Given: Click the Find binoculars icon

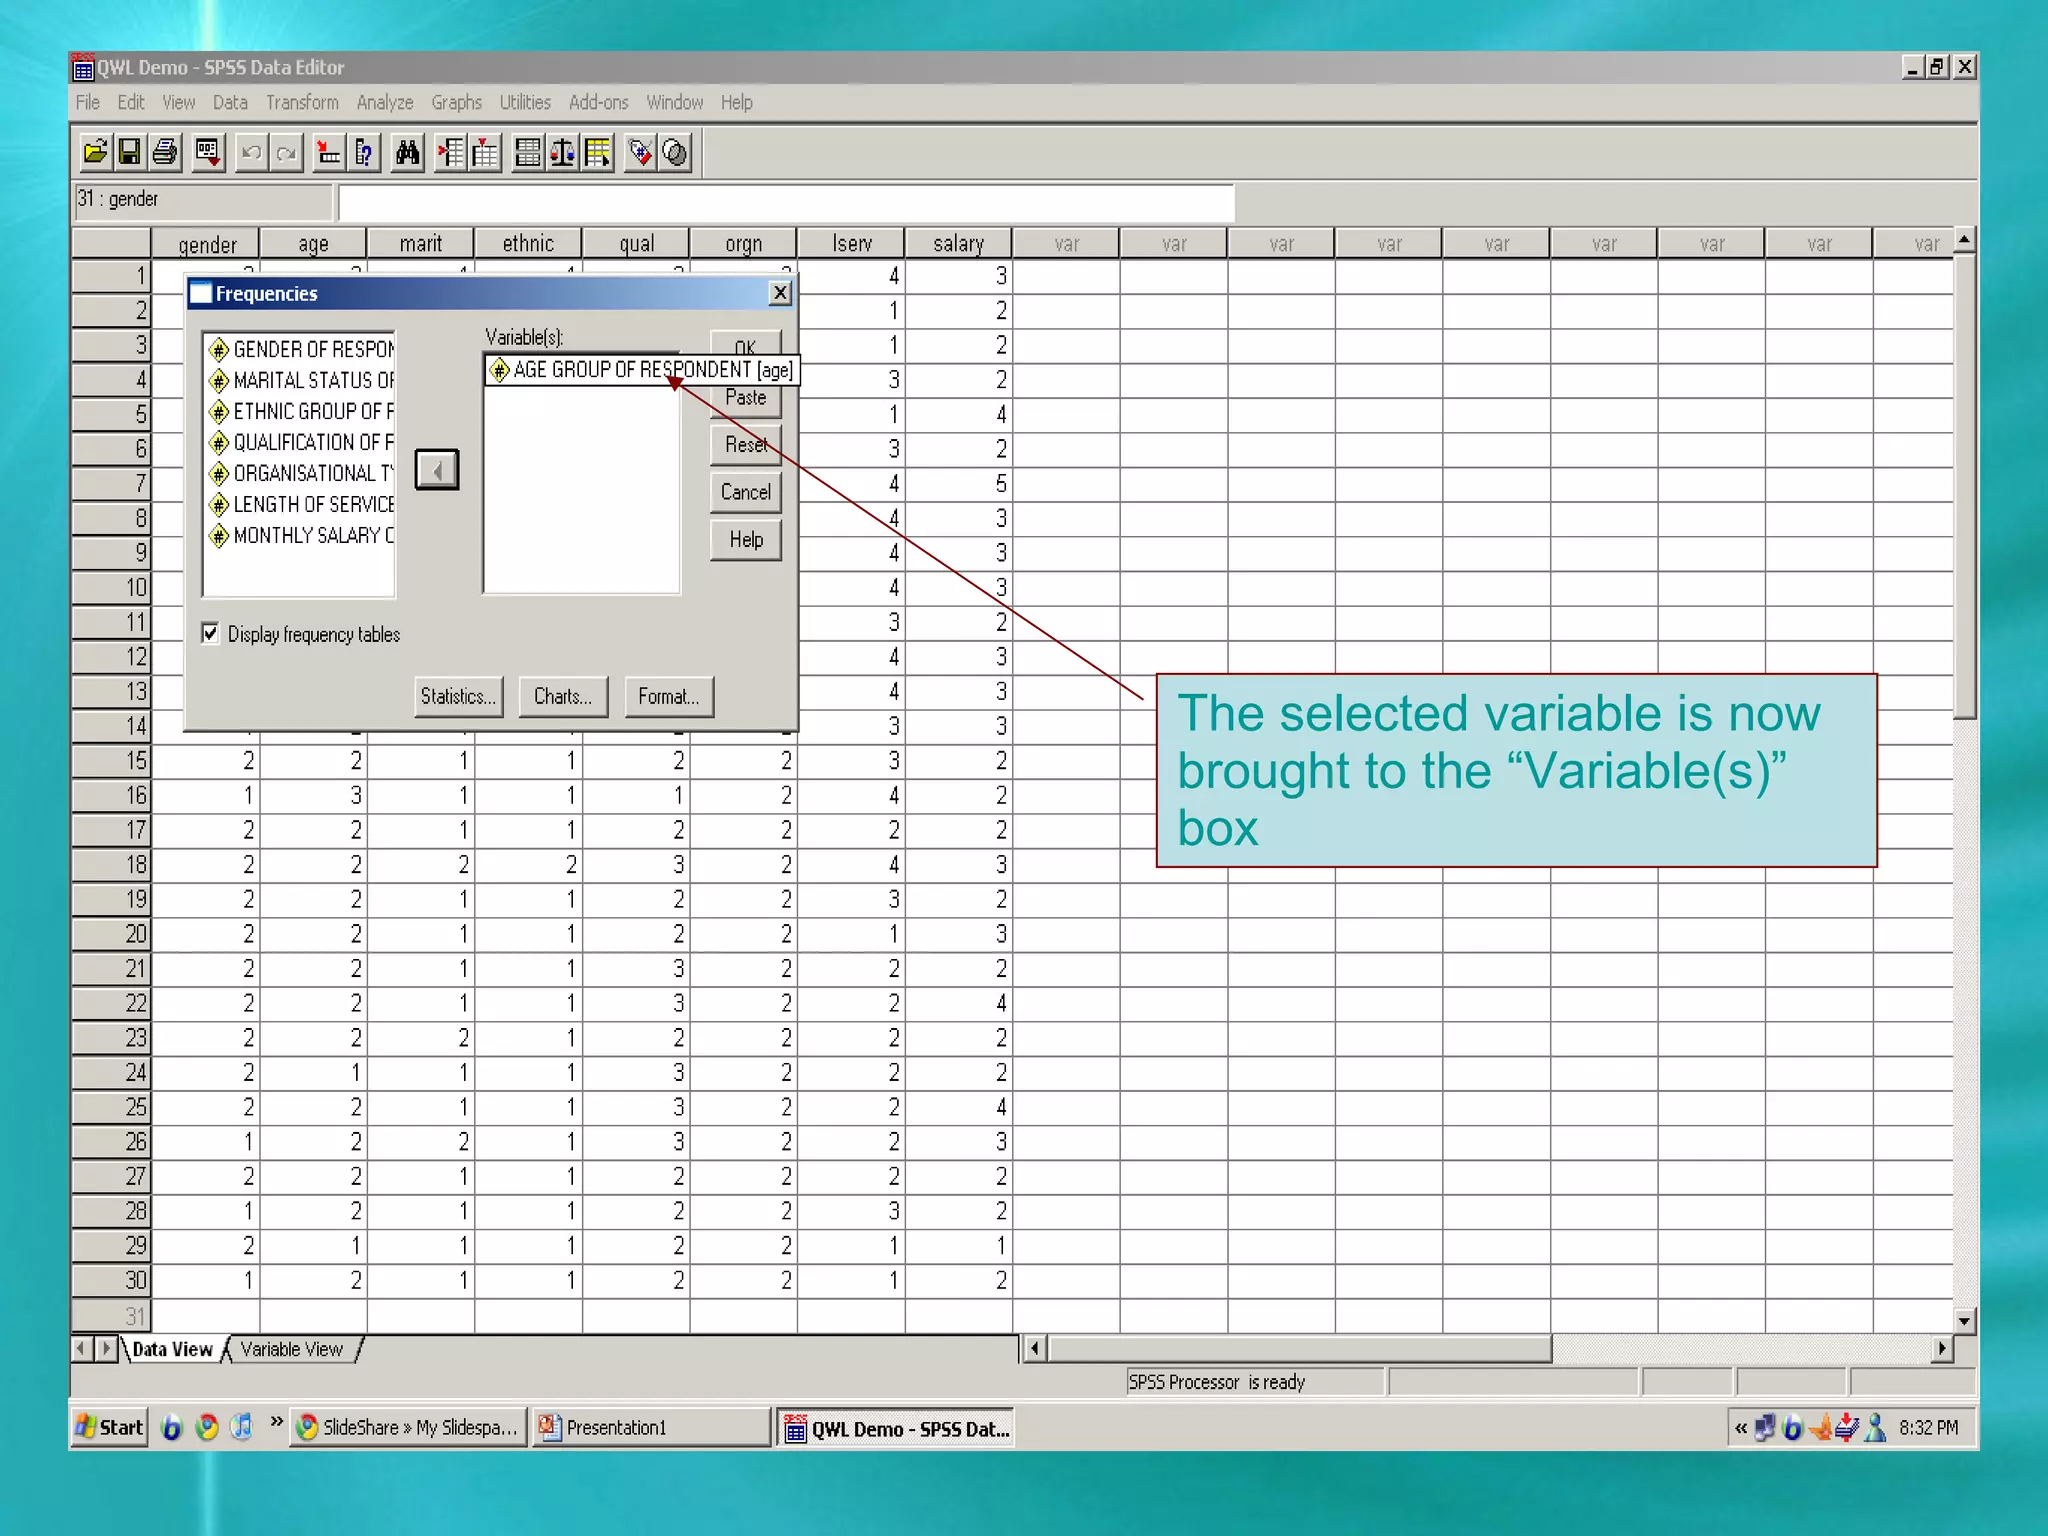Looking at the screenshot, I should [408, 153].
